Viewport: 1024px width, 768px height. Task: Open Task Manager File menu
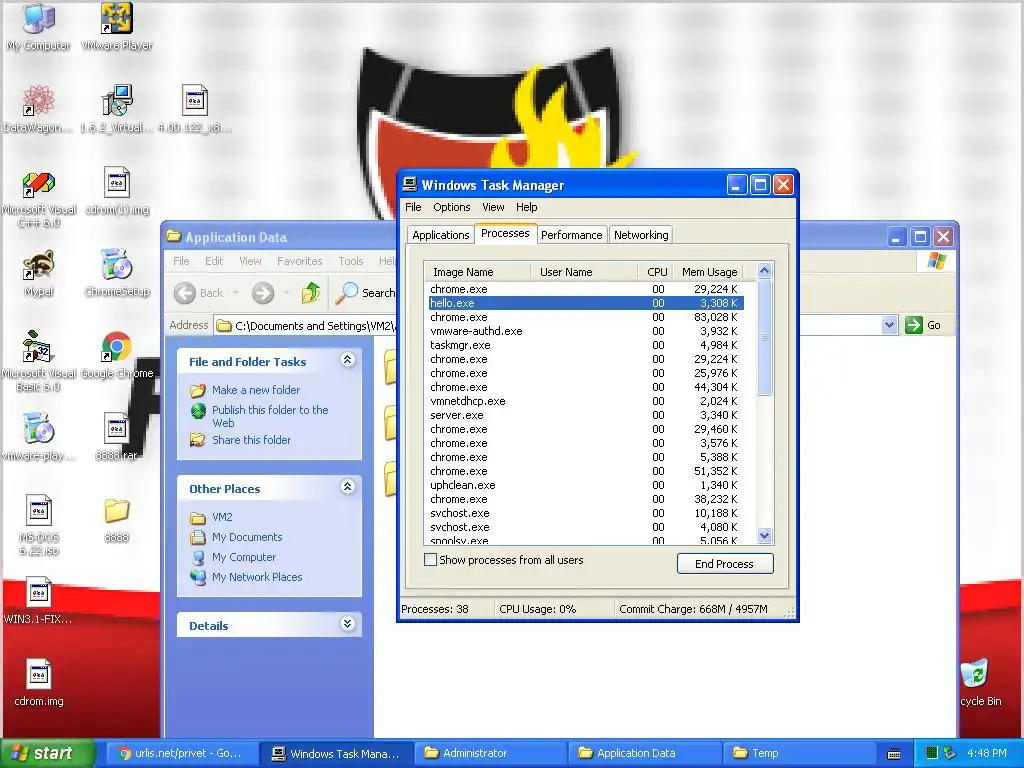tap(413, 207)
